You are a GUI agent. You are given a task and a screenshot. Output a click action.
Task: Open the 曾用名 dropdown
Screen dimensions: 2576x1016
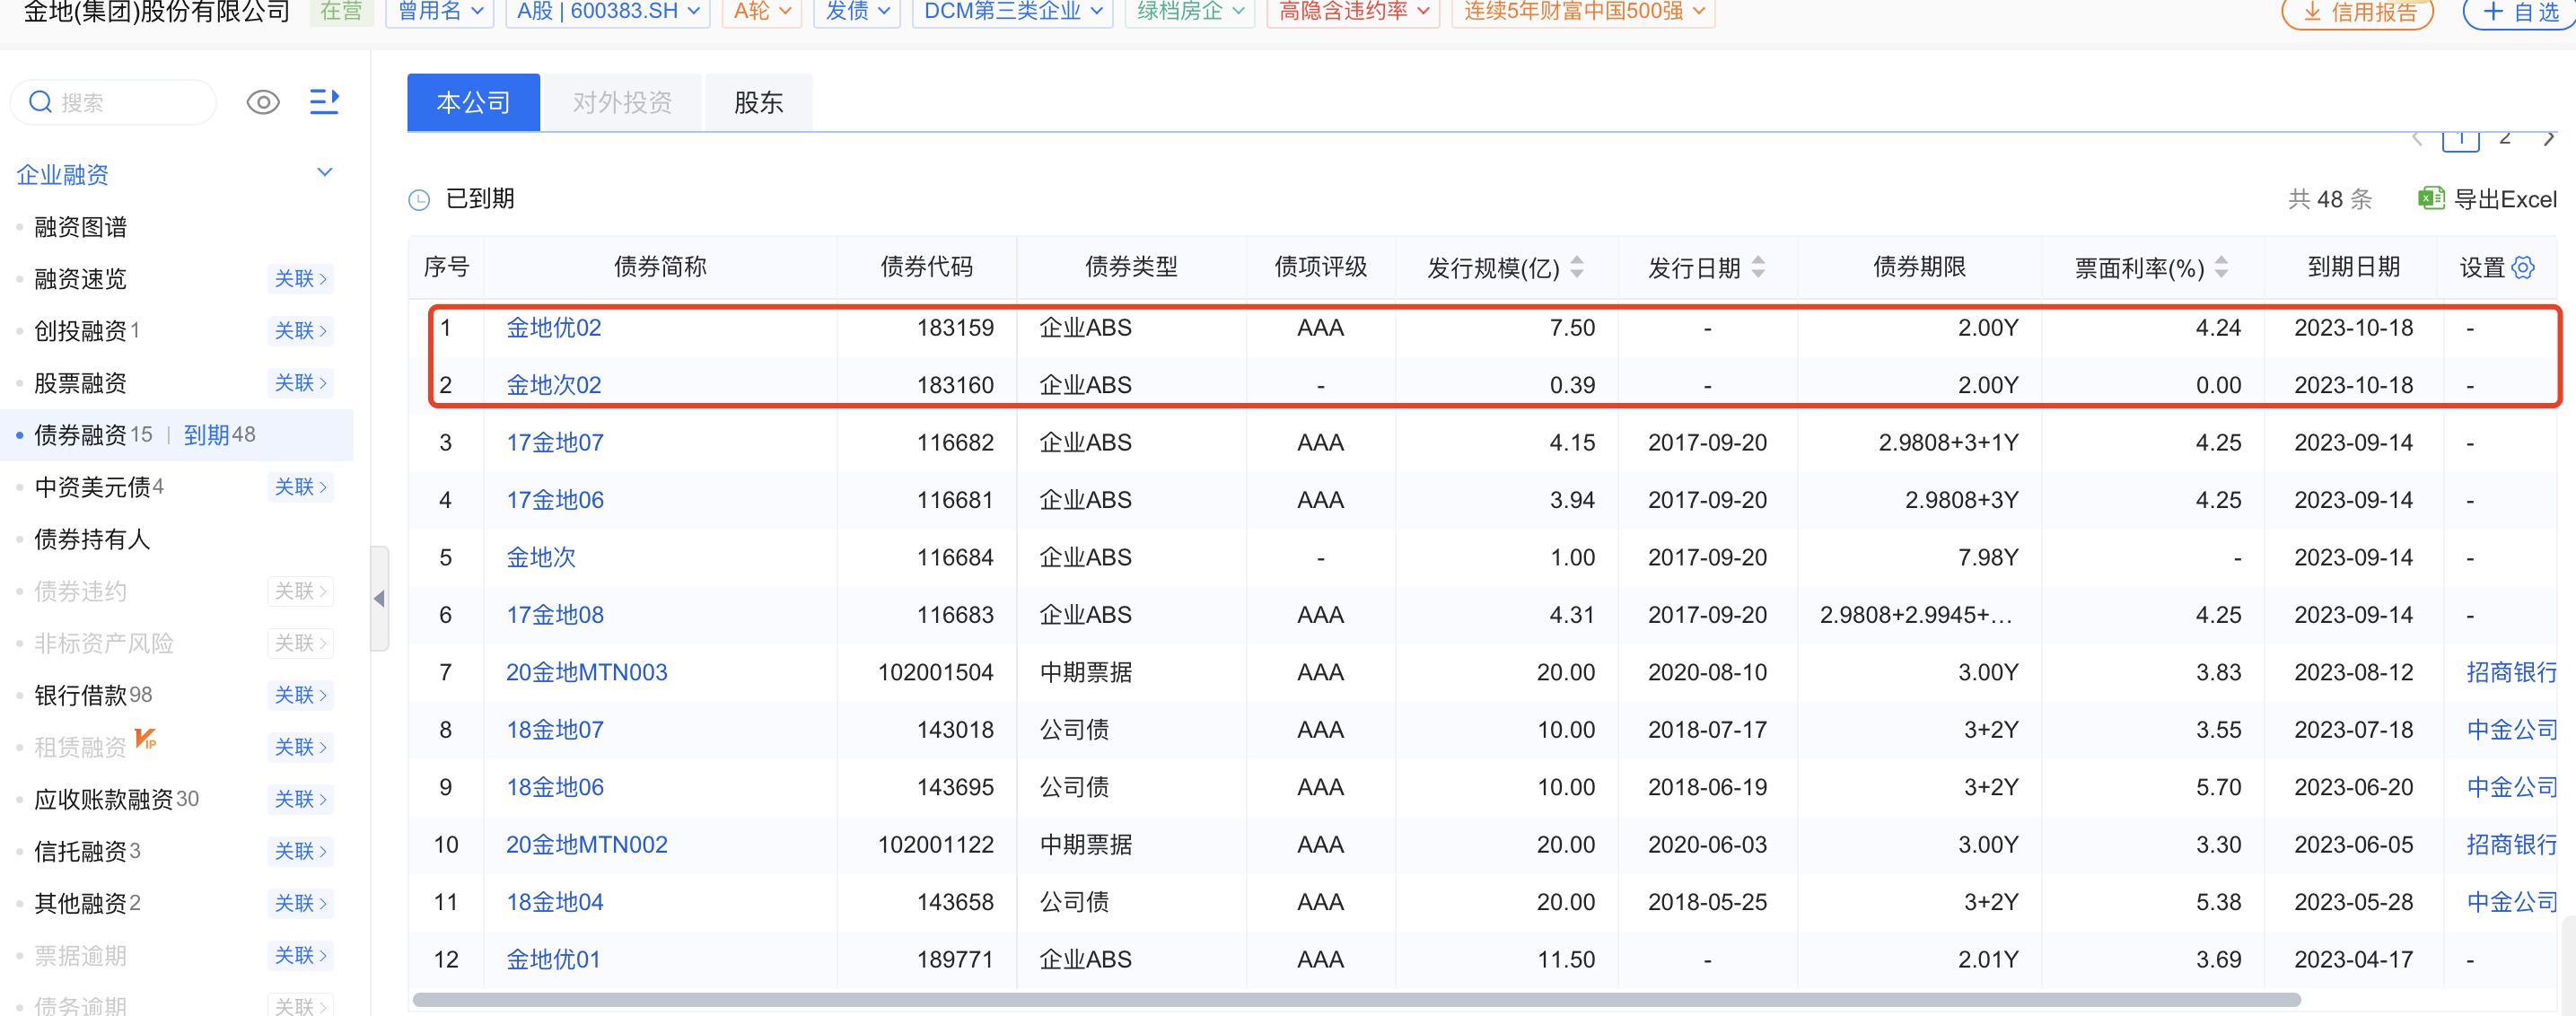[440, 11]
